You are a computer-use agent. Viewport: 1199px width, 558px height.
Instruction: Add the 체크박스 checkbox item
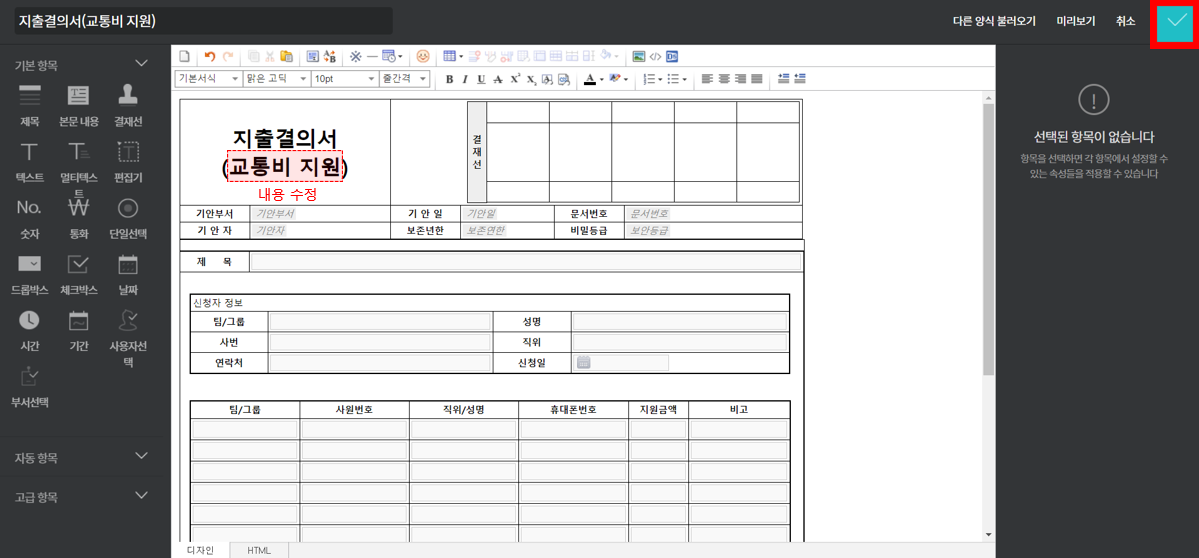[79, 274]
